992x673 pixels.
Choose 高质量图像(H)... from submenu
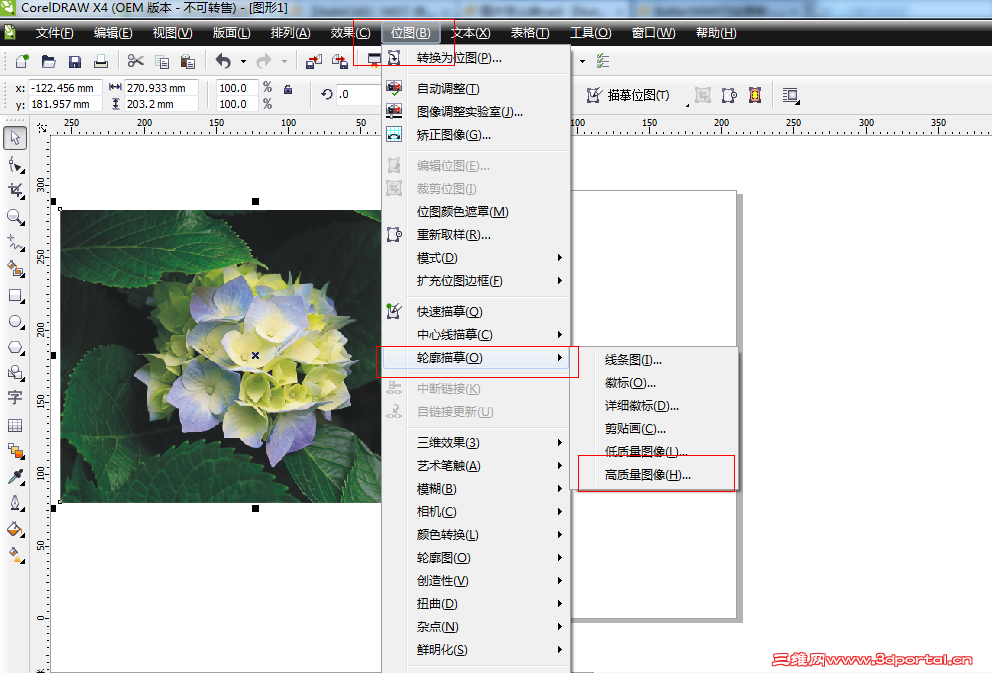(655, 475)
